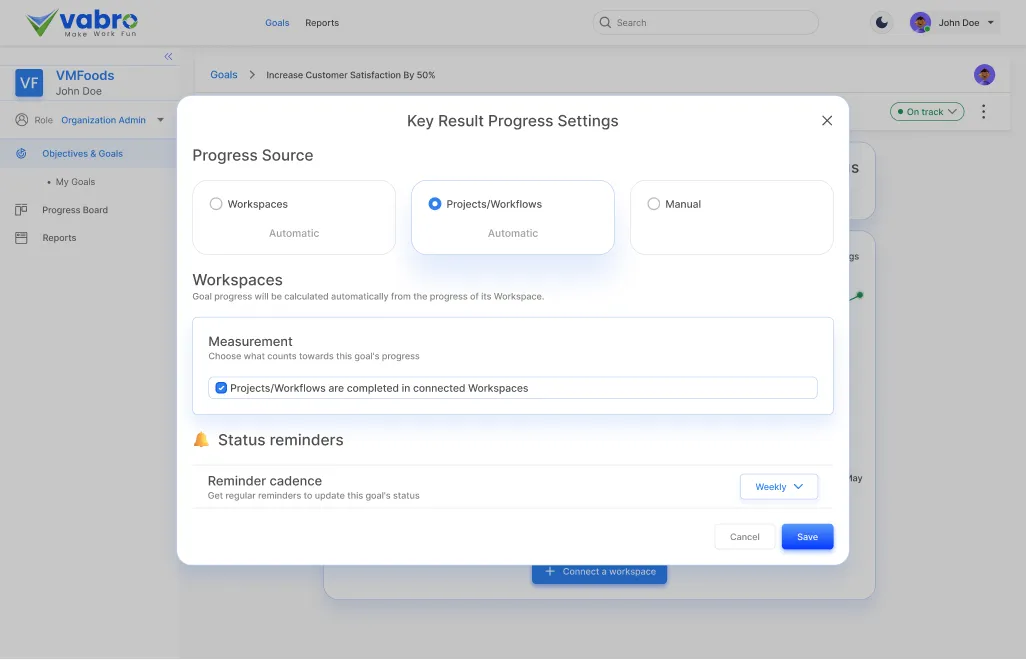Collapse the sidebar with the double-chevron icon
The height and width of the screenshot is (660, 1026).
(168, 56)
